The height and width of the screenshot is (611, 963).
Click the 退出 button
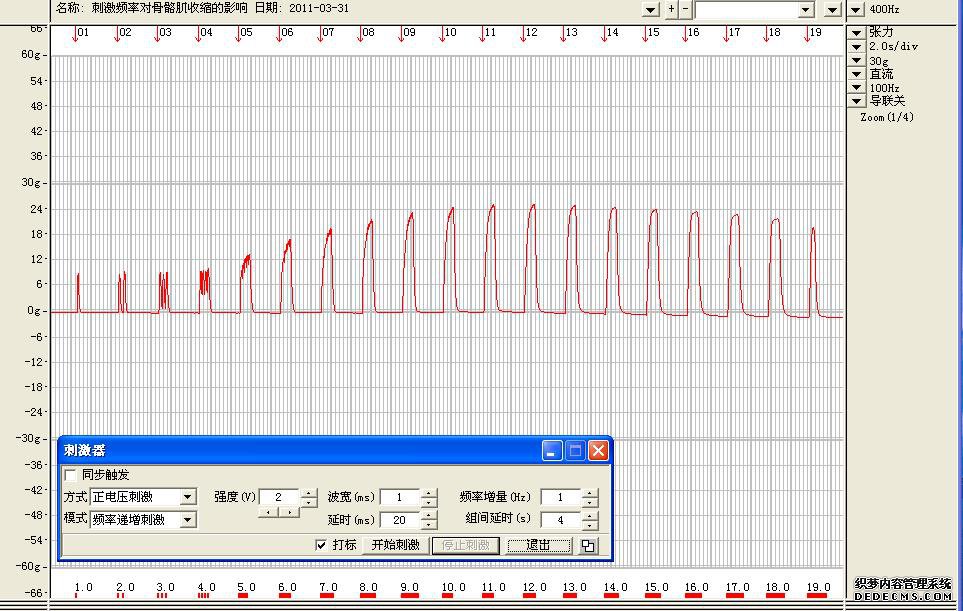point(539,545)
